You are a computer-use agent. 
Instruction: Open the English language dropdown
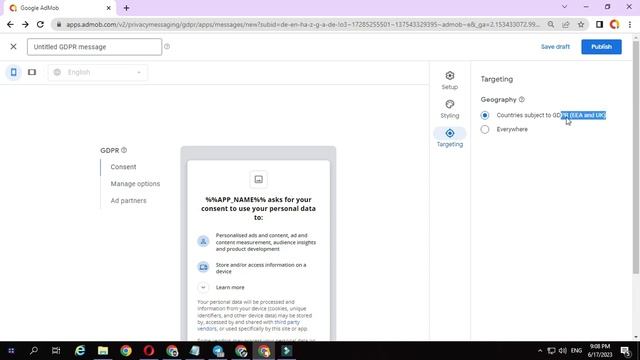pos(98,72)
